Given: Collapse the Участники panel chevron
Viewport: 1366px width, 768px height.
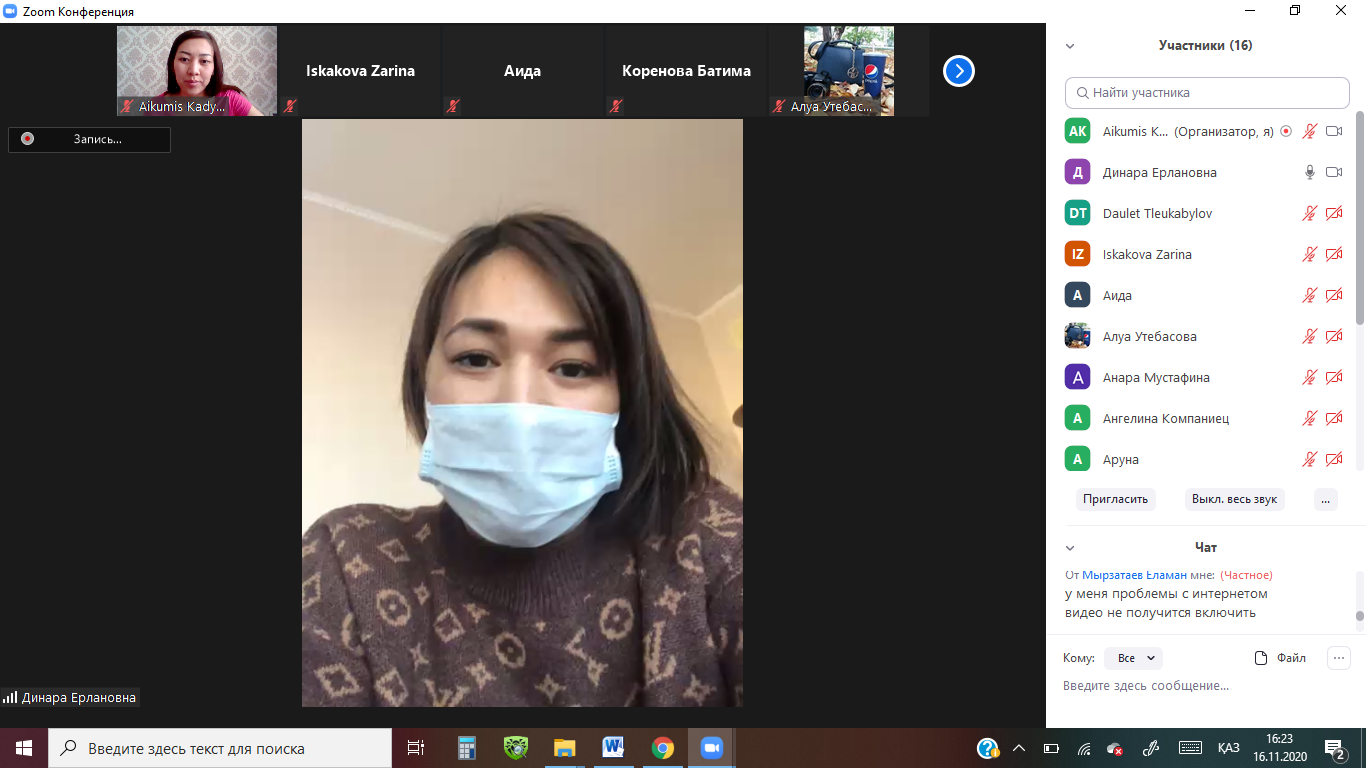Looking at the screenshot, I should click(x=1070, y=46).
